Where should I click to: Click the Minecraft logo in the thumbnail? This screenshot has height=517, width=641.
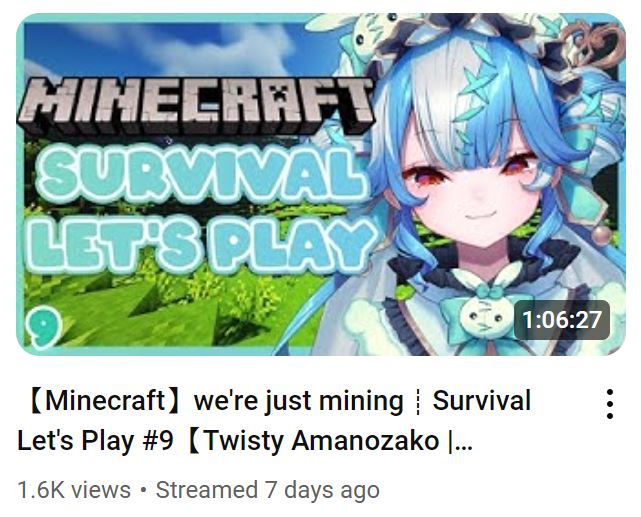tap(195, 107)
